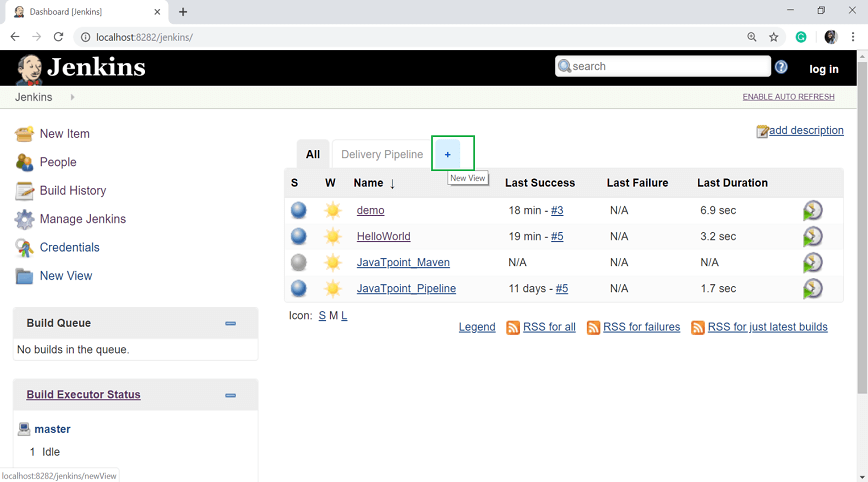Reload the browser page
Viewport: 868px width, 482px height.
(x=58, y=37)
